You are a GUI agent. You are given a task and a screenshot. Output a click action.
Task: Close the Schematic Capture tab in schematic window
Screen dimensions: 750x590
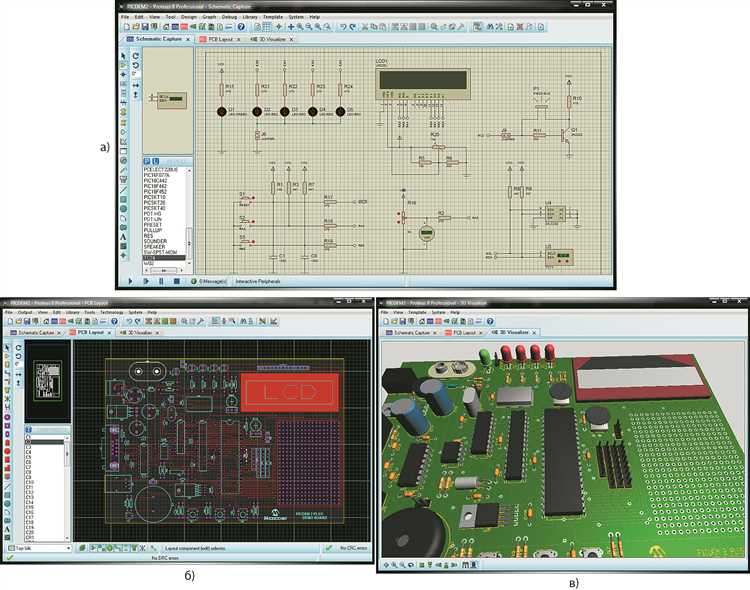[188, 39]
